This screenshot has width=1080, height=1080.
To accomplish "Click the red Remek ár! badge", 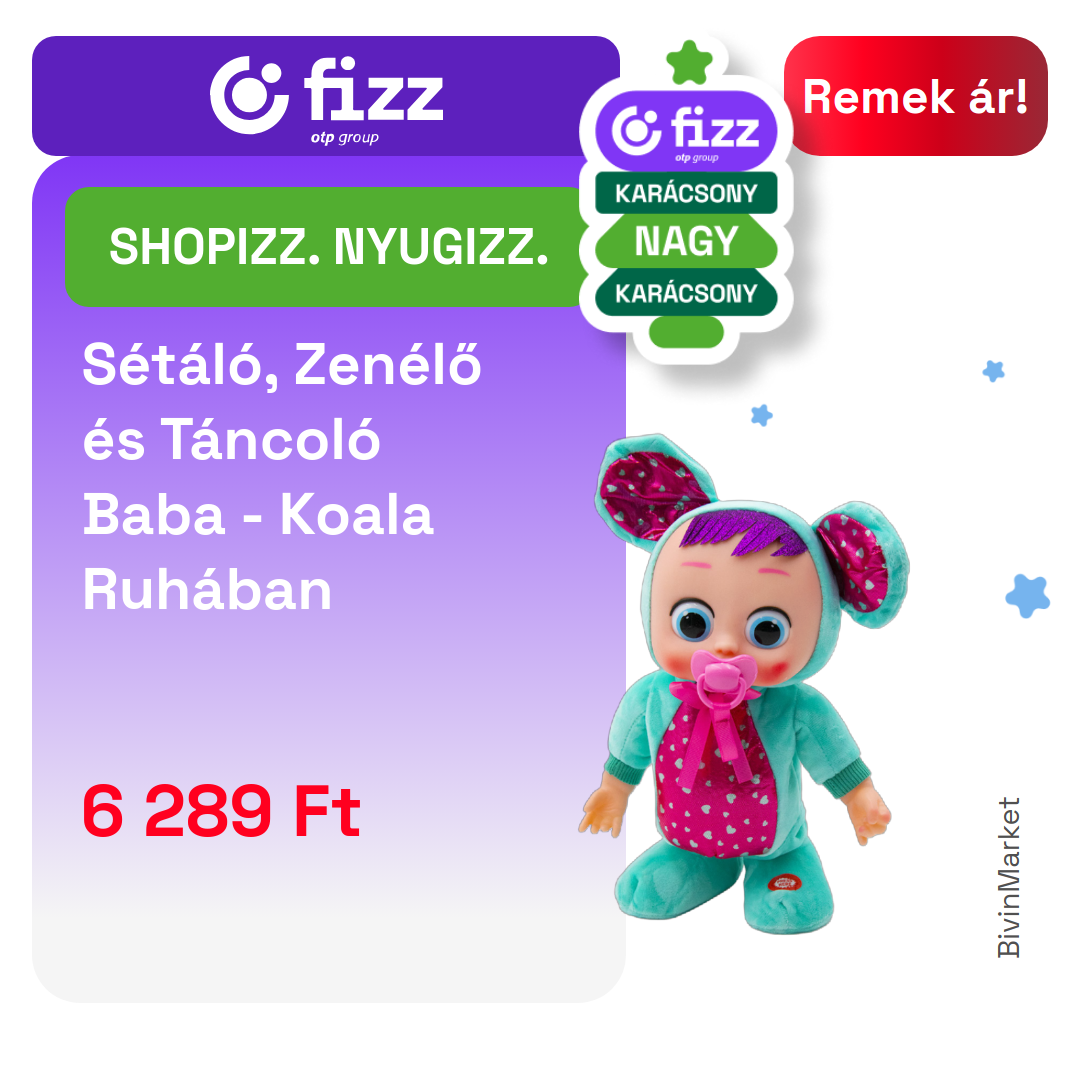I will pyautogui.click(x=915, y=96).
